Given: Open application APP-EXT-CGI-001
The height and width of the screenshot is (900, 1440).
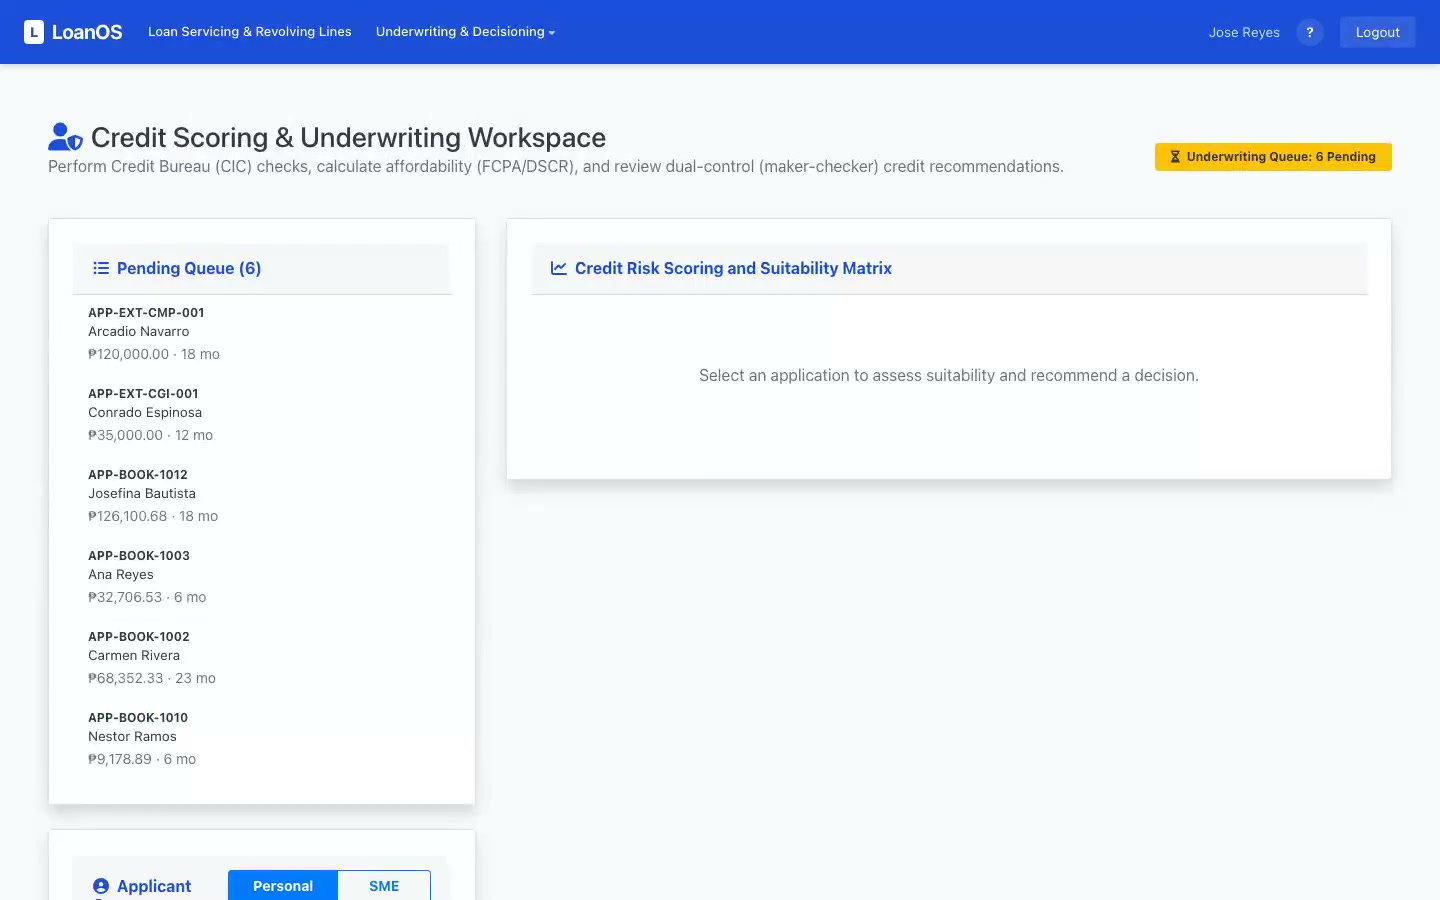Looking at the screenshot, I should [x=143, y=394].
